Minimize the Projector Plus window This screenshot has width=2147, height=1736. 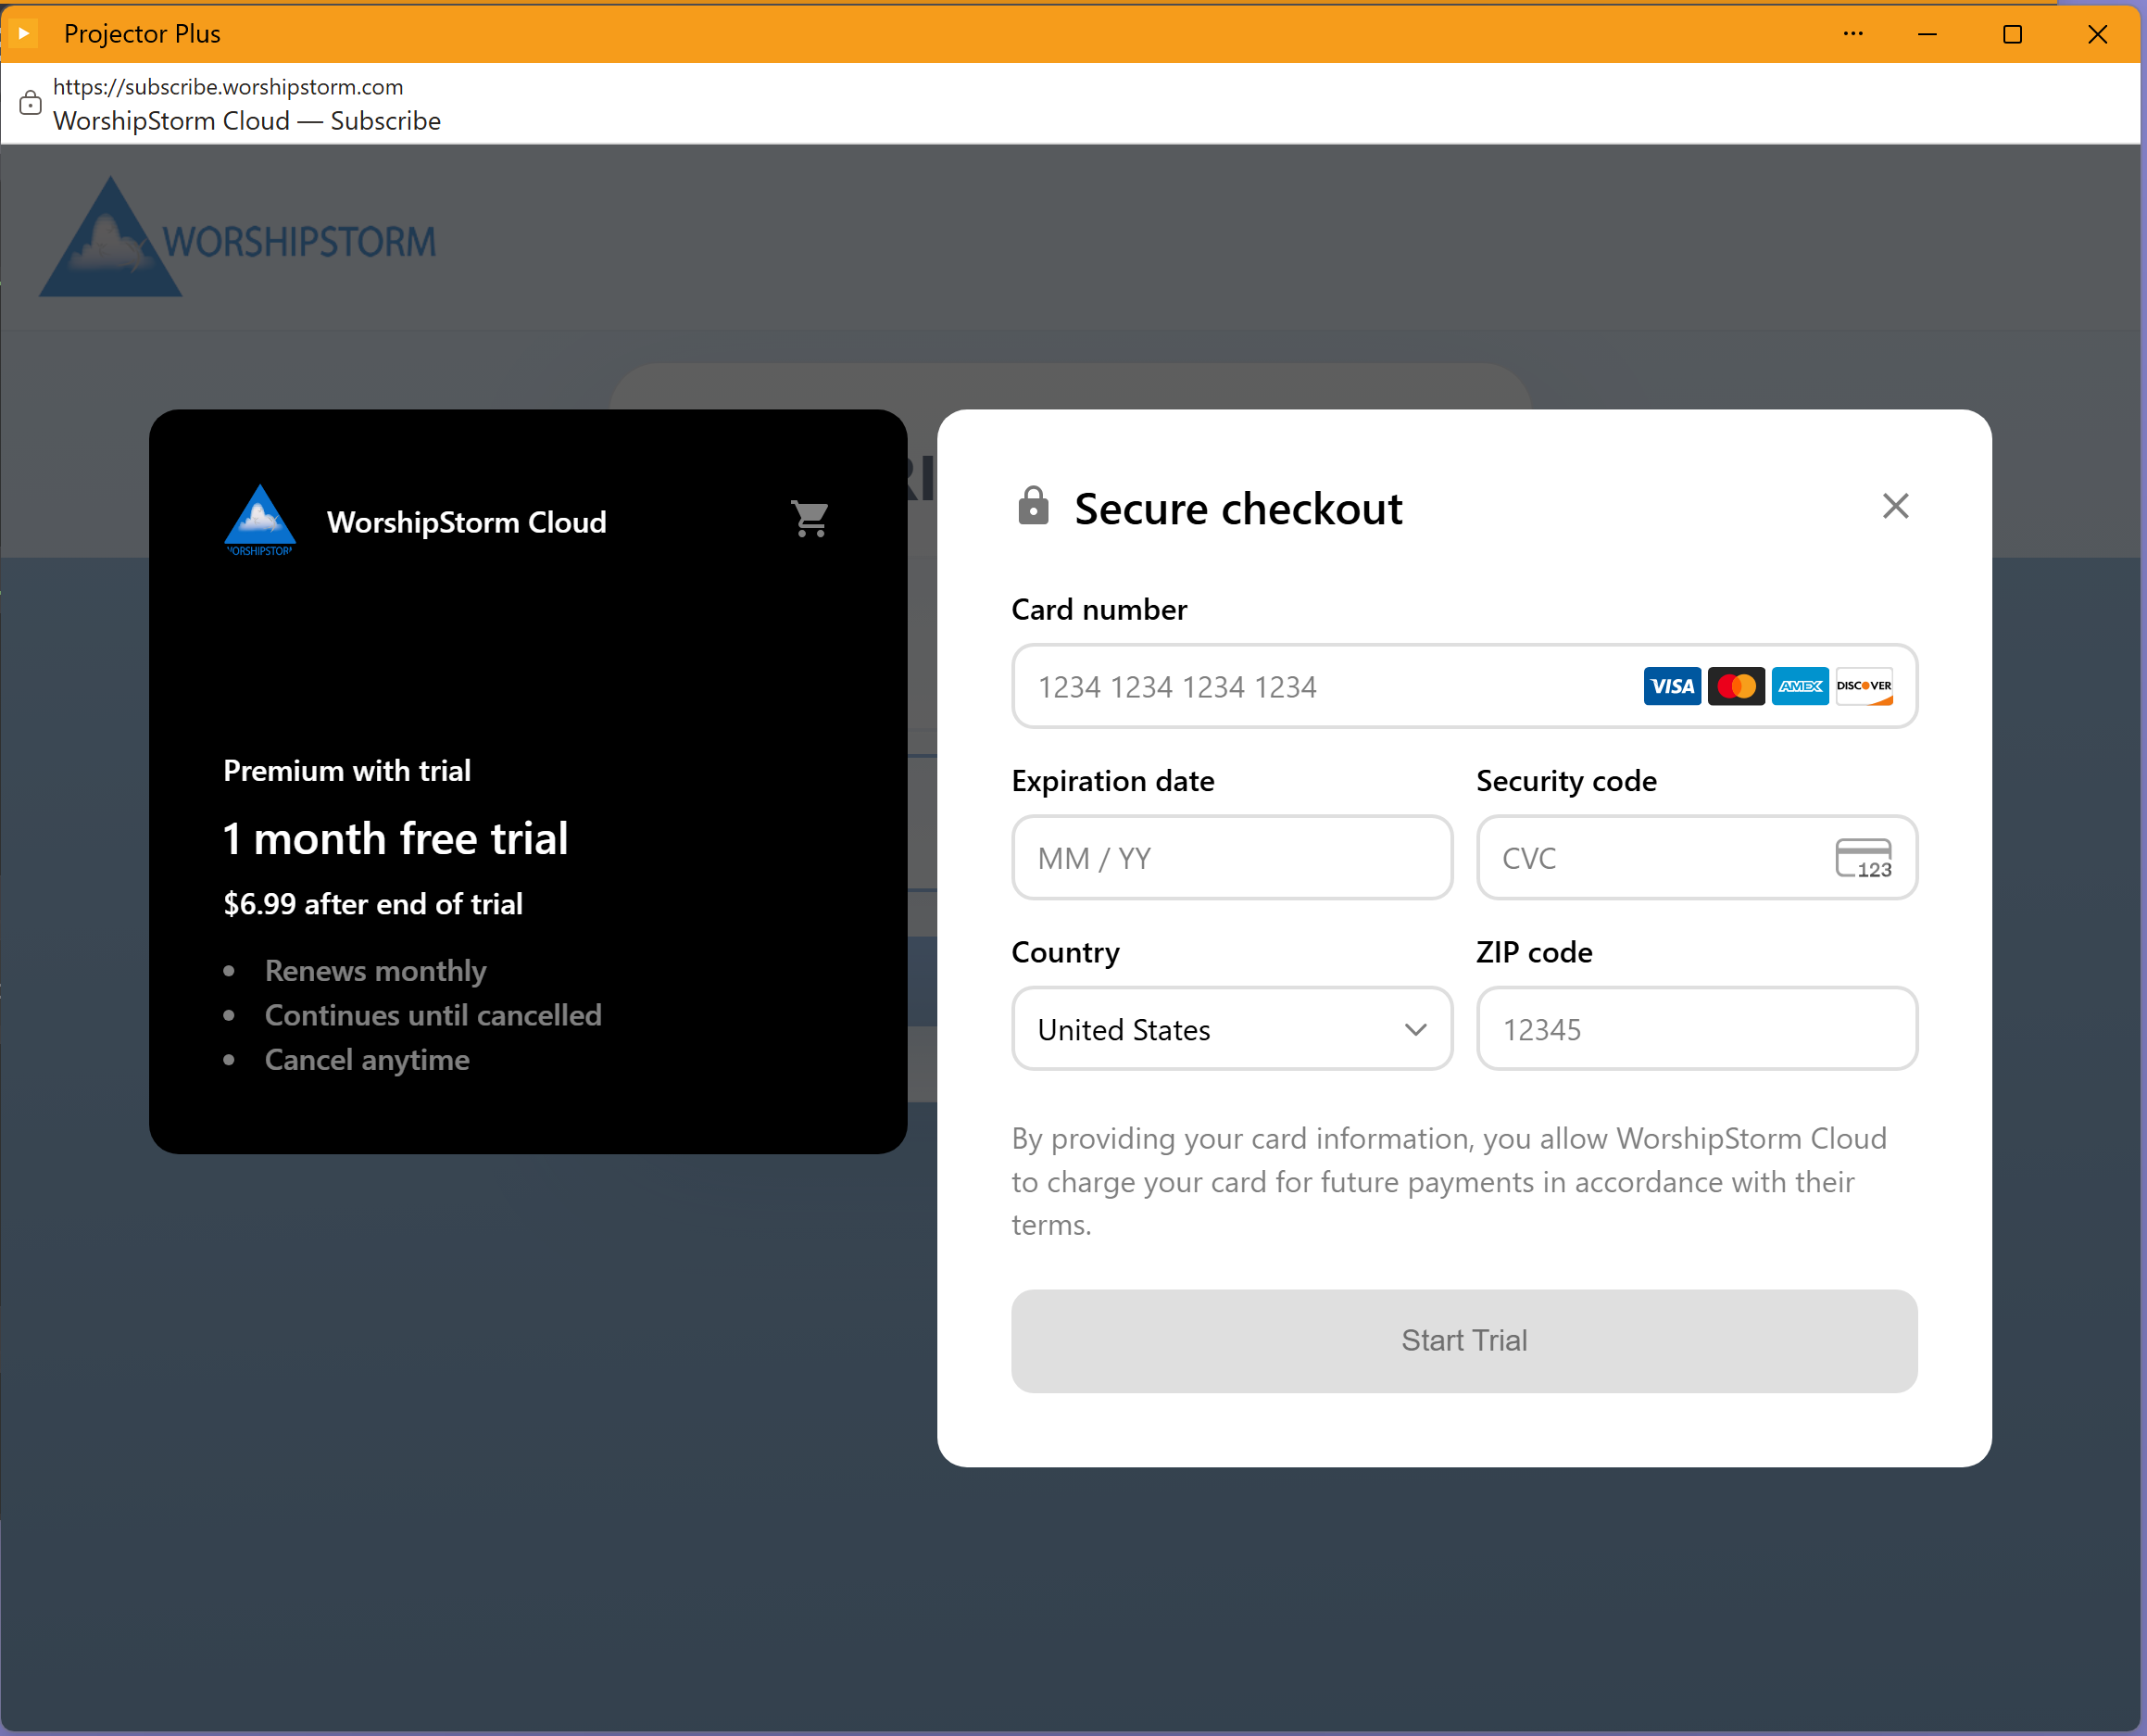(x=1927, y=34)
